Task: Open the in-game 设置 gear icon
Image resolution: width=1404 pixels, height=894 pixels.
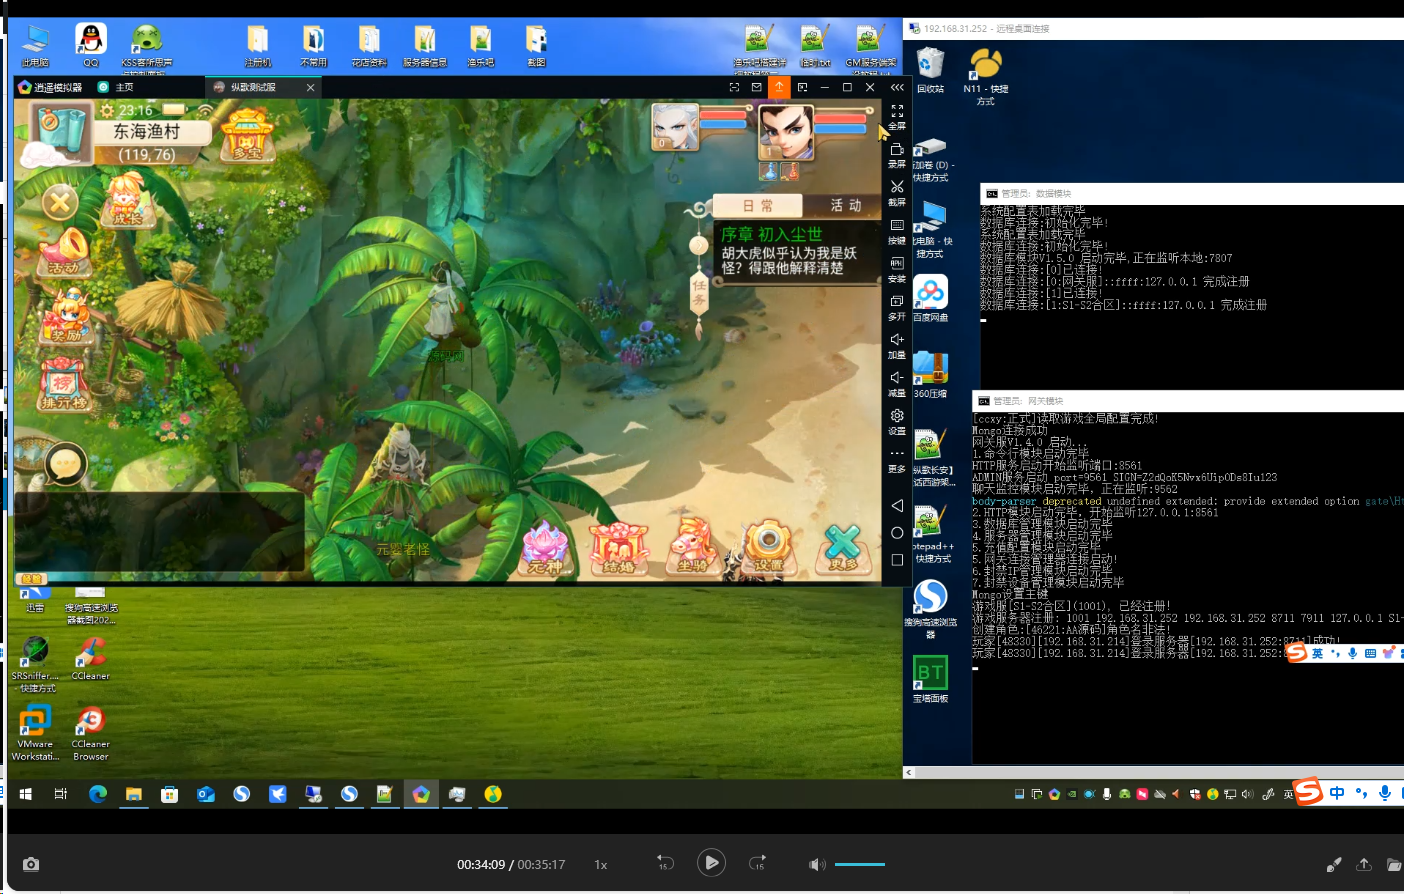Action: tap(768, 549)
